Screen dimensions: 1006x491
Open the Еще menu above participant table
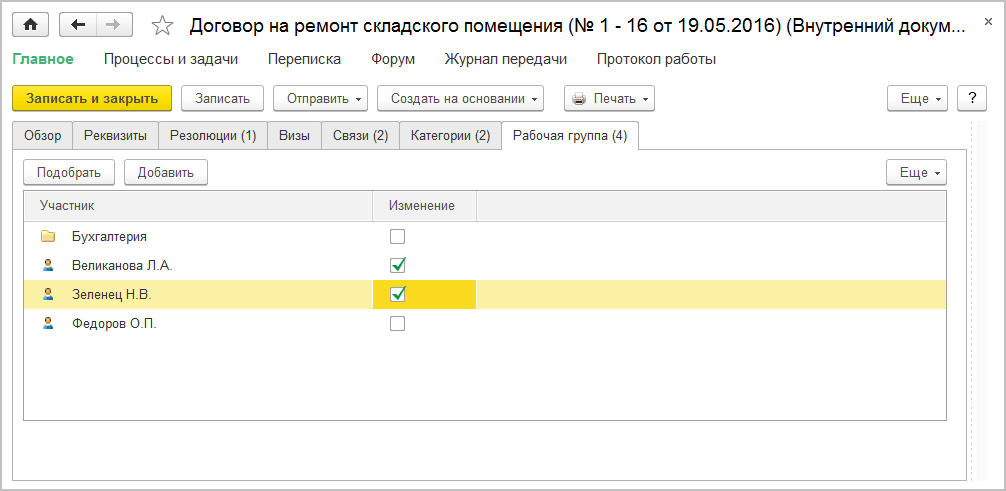[x=915, y=172]
